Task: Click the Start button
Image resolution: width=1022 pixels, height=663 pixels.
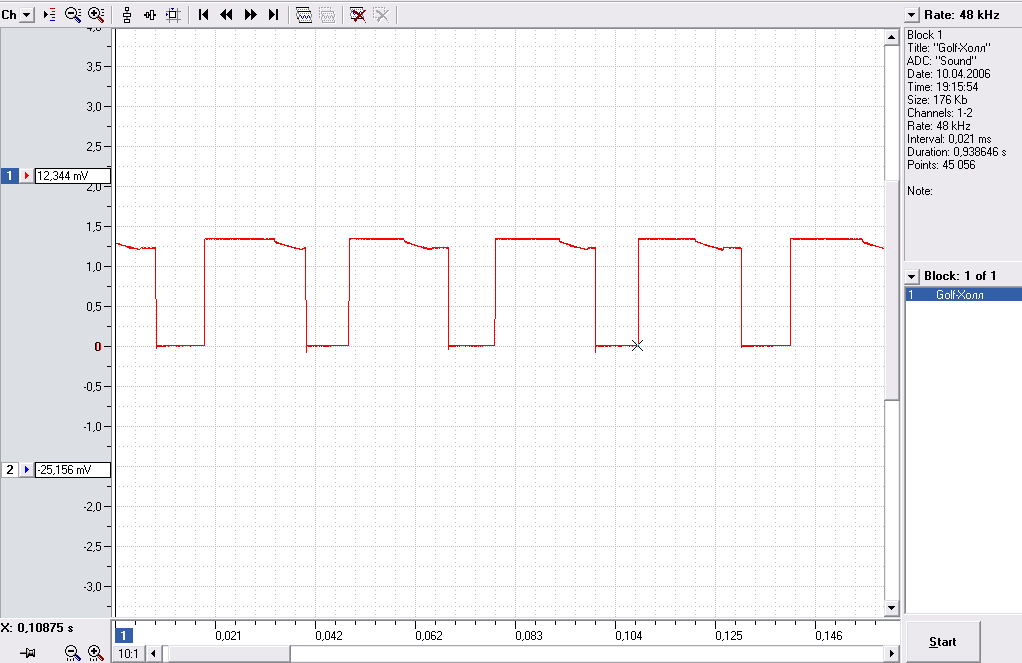Action: click(x=942, y=642)
